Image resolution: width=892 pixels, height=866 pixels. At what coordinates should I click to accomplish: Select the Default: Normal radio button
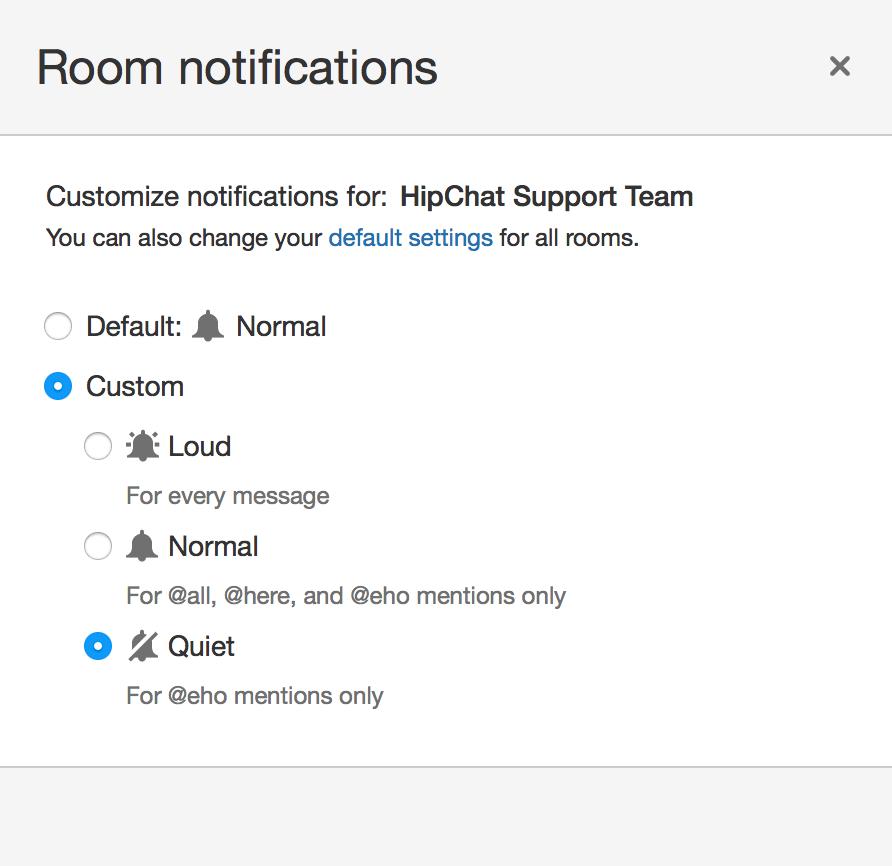(58, 326)
